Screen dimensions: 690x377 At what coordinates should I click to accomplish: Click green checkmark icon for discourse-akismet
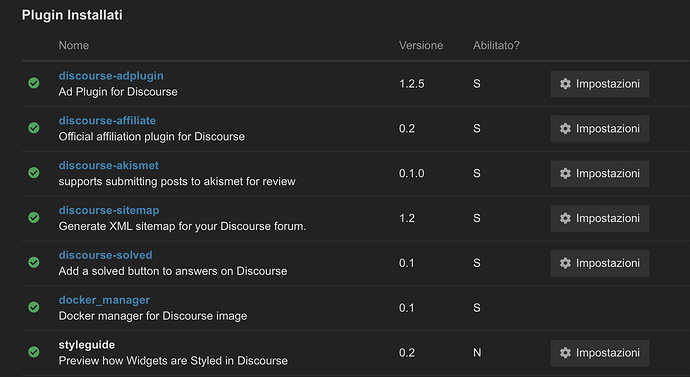[x=34, y=173]
